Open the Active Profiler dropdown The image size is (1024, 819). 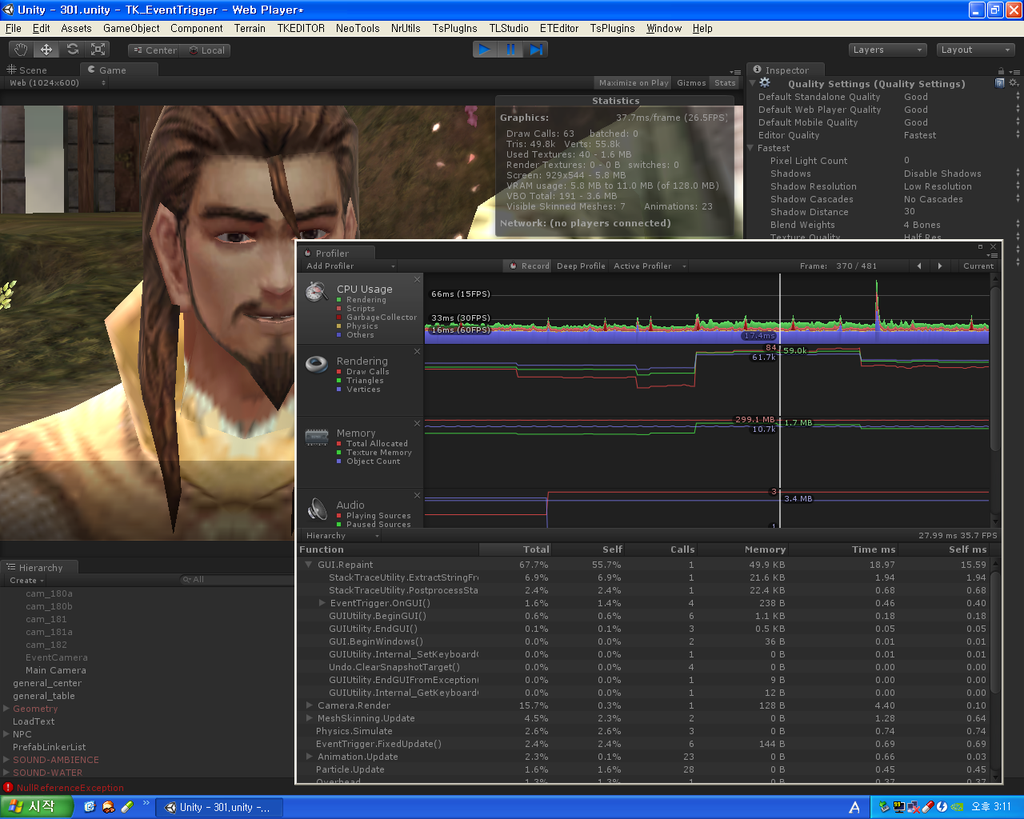(649, 266)
